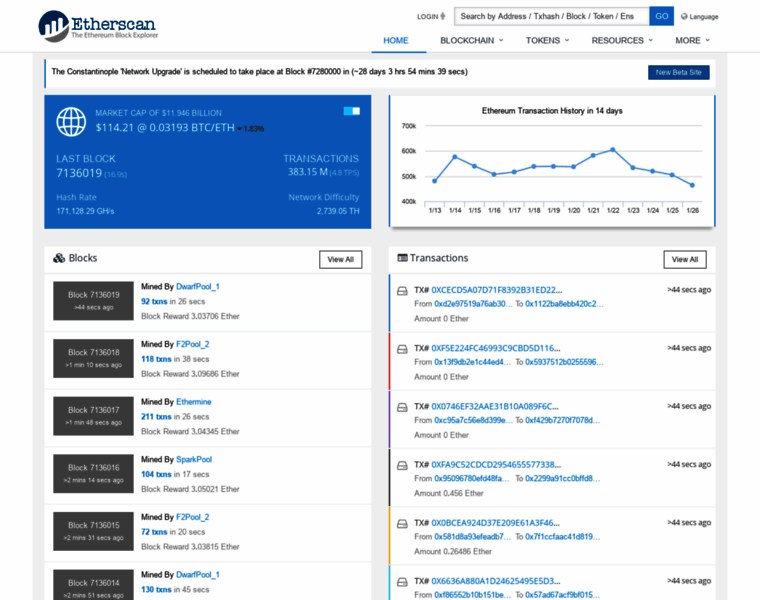Click the Login user icon
This screenshot has width=760, height=600.
coord(443,16)
